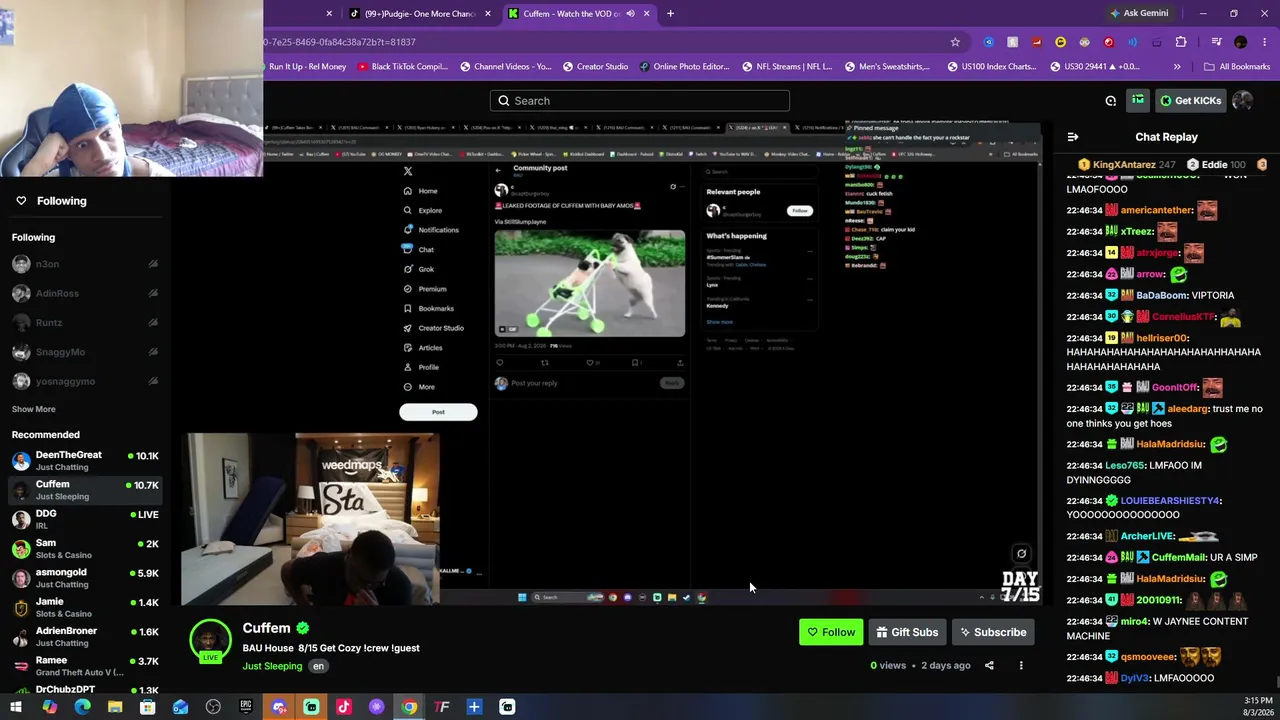Screen dimensions: 1280x720
Task: Toggle notifications for yosnaggymo channel
Action: click(153, 381)
